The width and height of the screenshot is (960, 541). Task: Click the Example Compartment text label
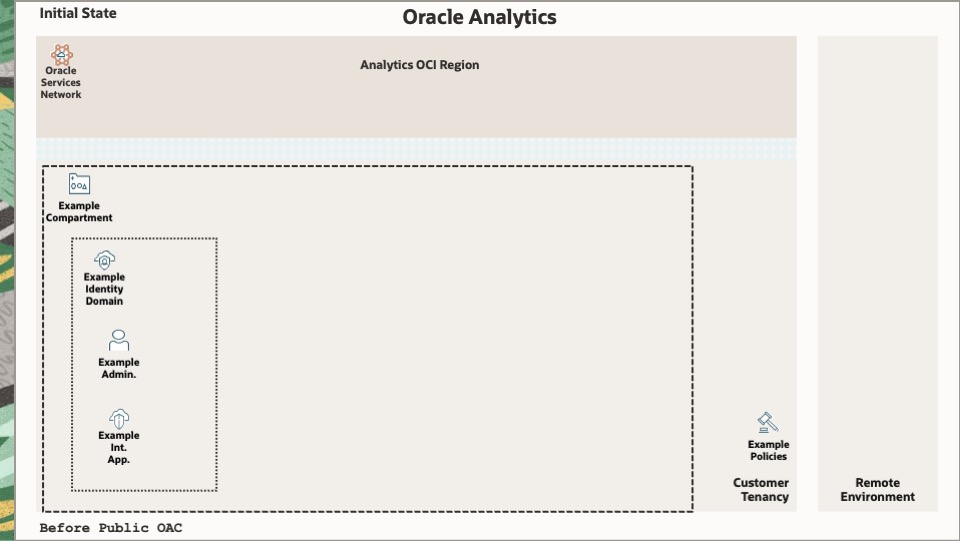(79, 212)
